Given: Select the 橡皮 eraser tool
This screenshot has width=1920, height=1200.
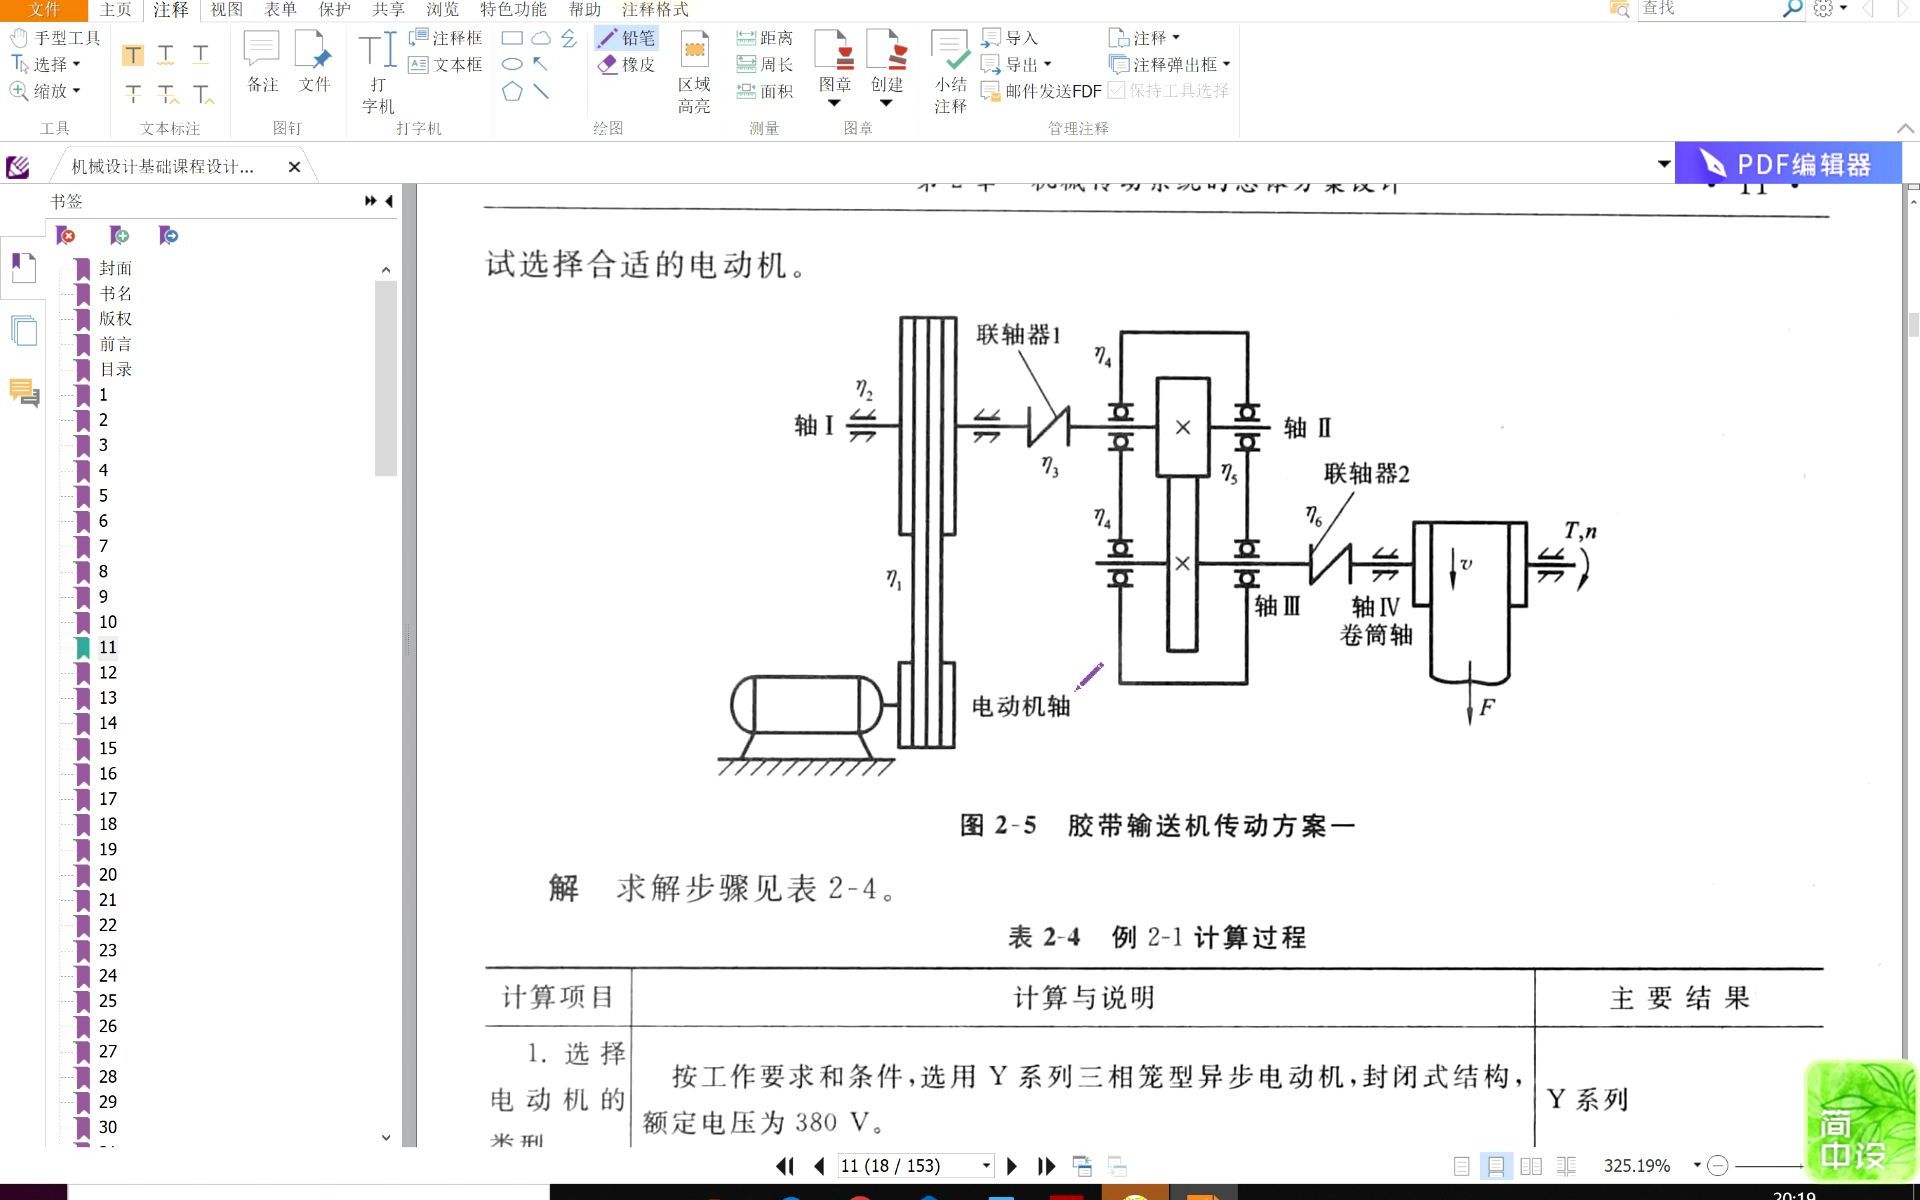Looking at the screenshot, I should coord(626,65).
